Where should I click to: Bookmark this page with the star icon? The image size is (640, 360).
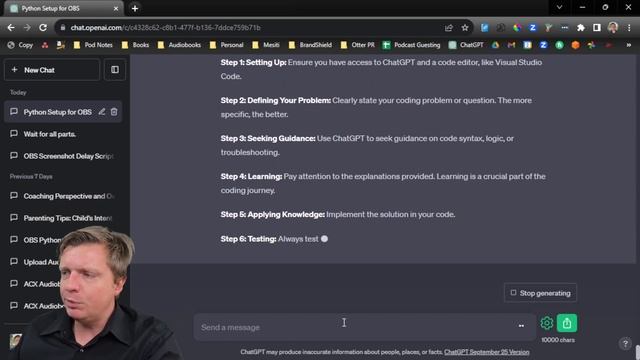[x=464, y=28]
